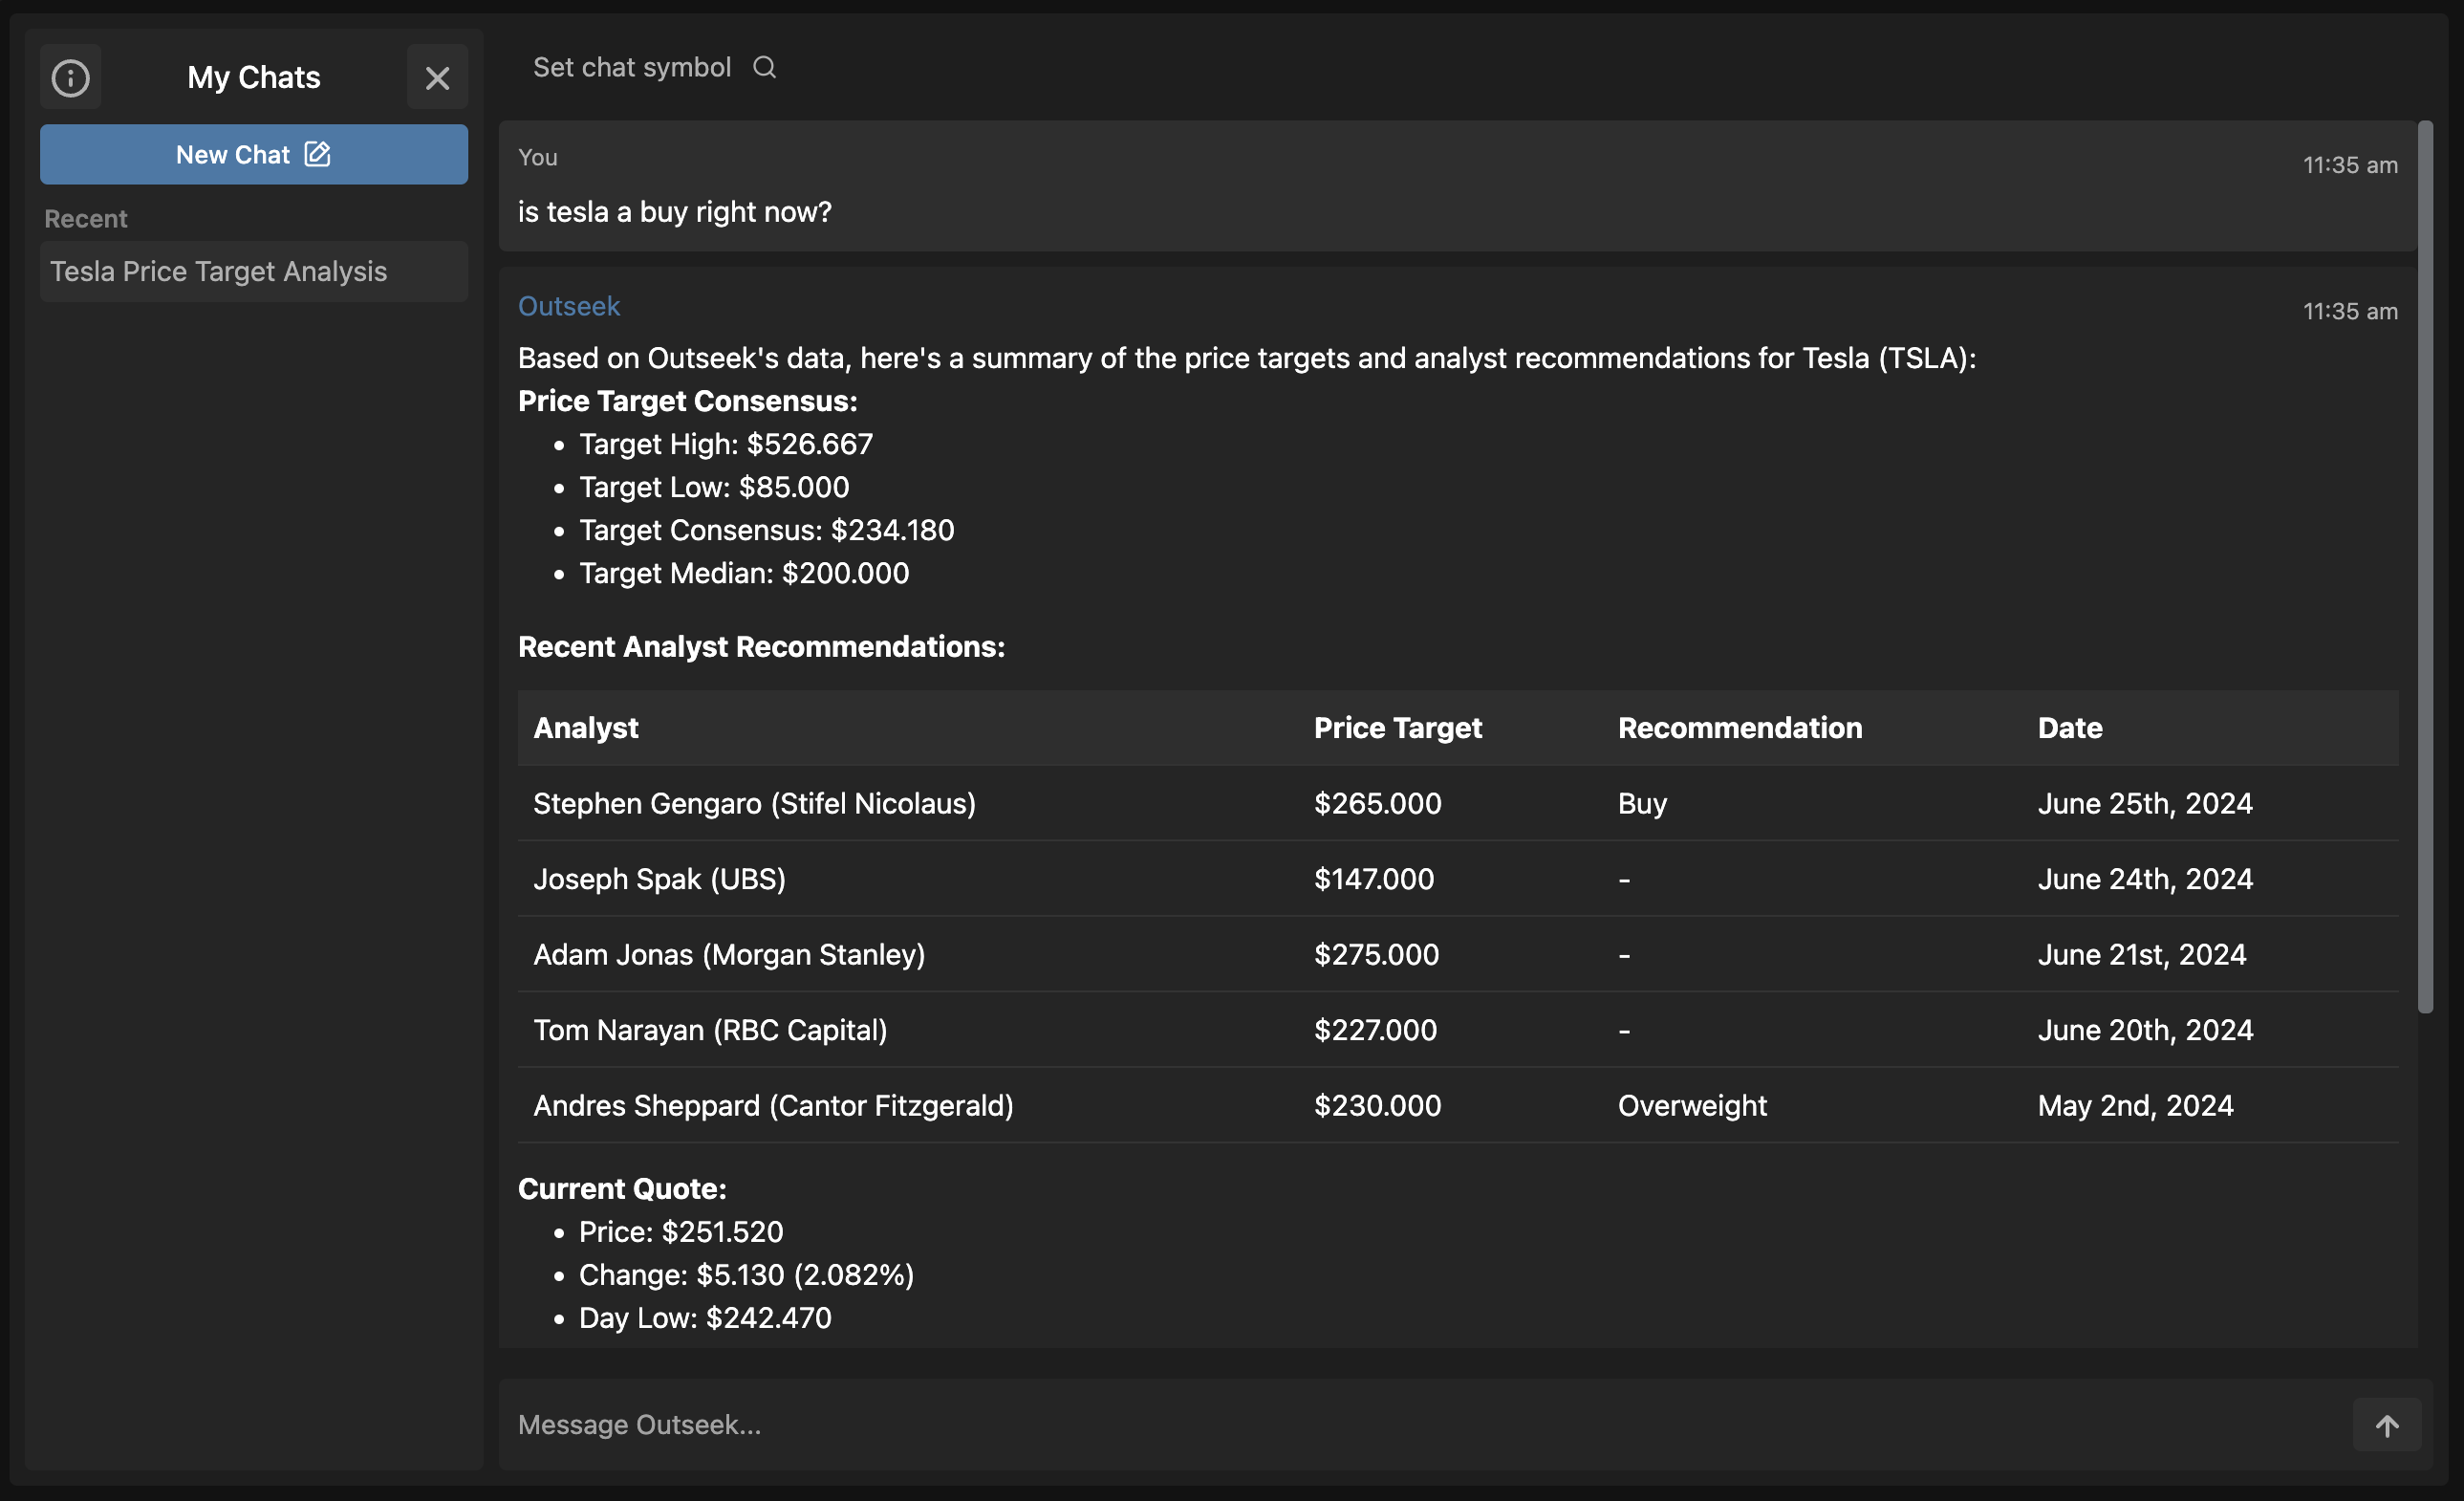Click the My Chats heading

point(254,77)
